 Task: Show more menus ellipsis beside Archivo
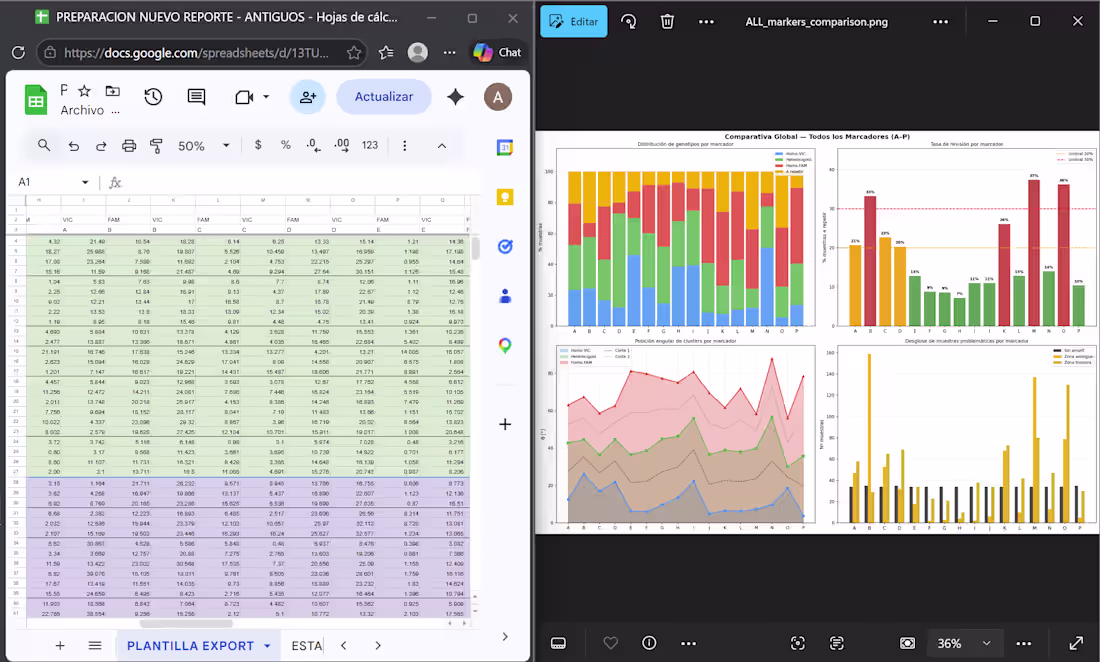[116, 111]
